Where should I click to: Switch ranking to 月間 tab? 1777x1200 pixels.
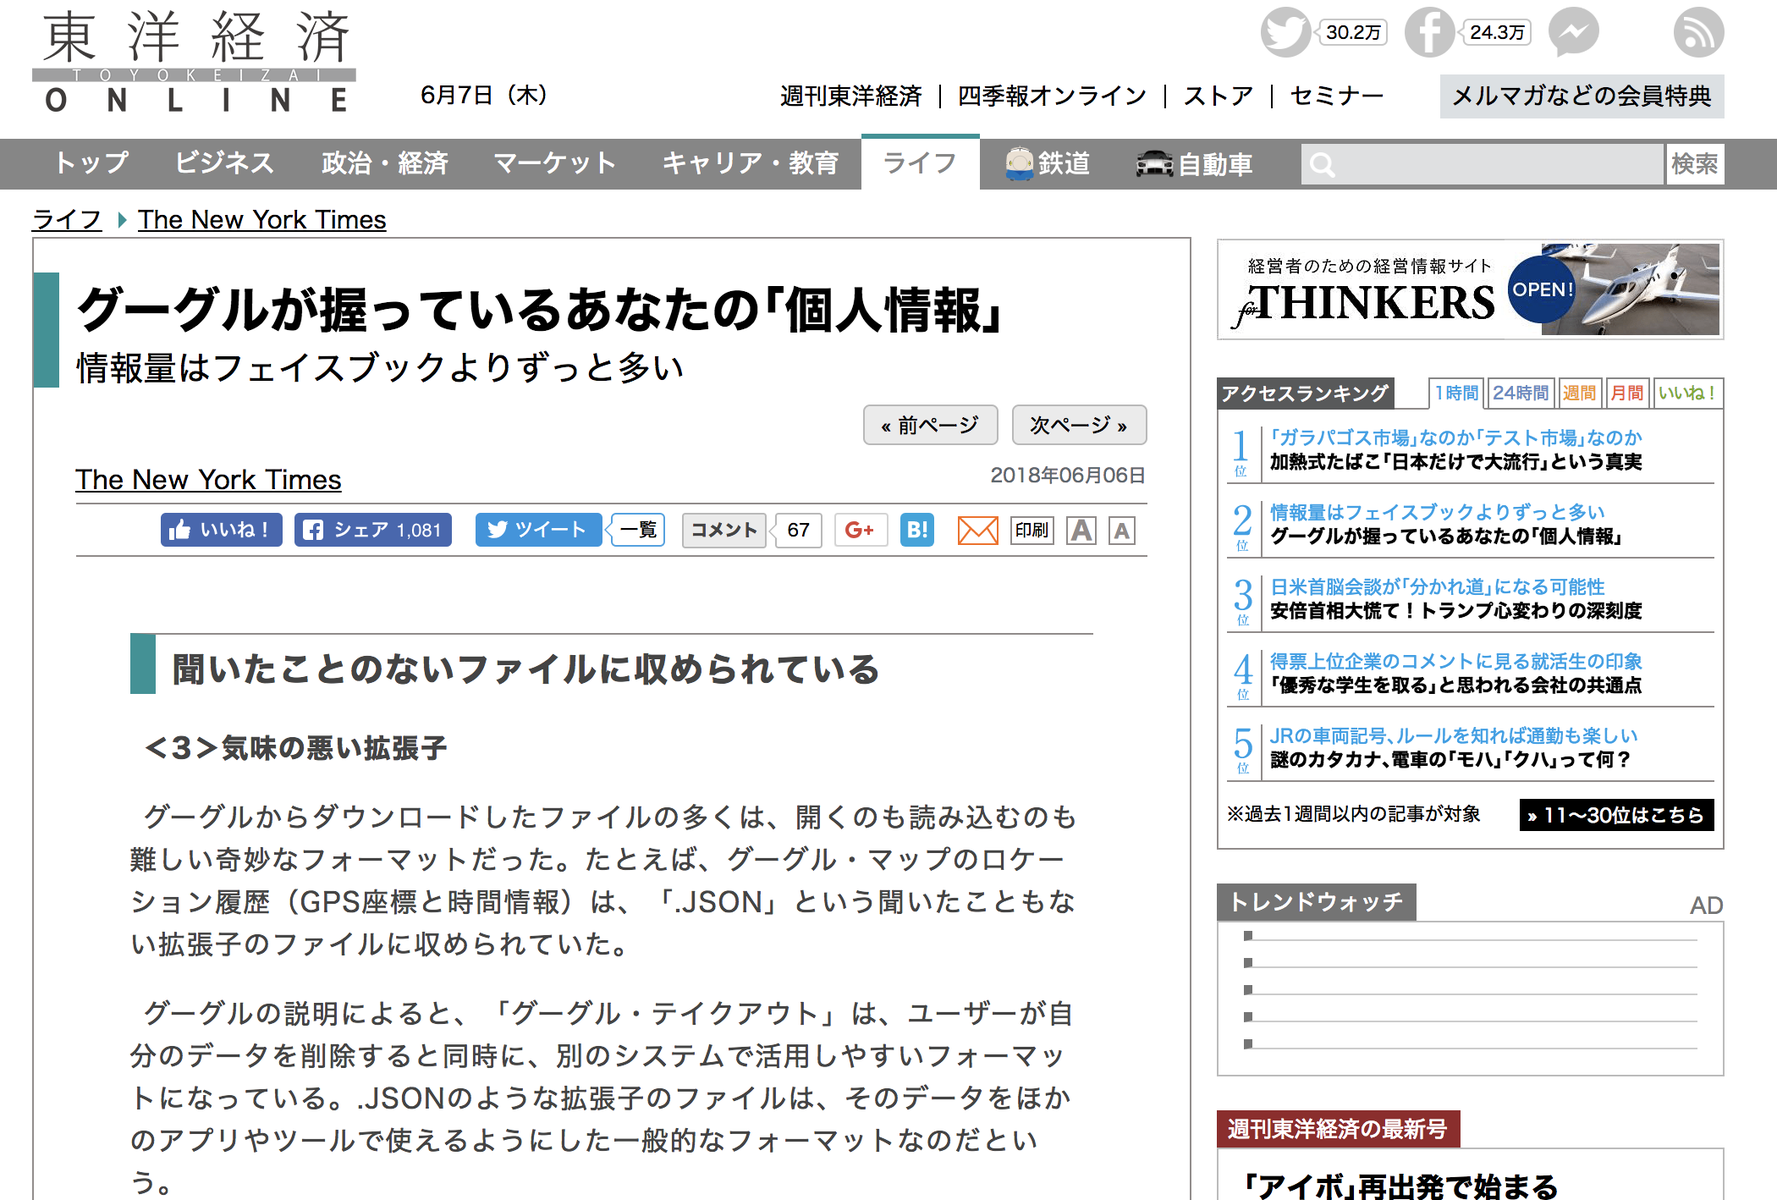coord(1627,393)
